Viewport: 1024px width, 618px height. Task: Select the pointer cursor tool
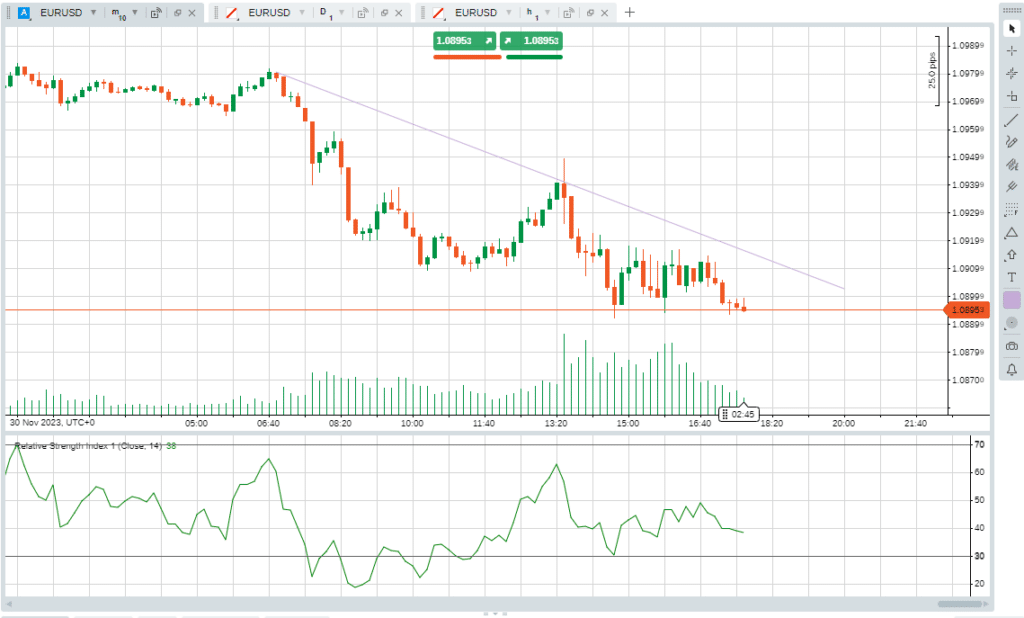pos(1012,29)
